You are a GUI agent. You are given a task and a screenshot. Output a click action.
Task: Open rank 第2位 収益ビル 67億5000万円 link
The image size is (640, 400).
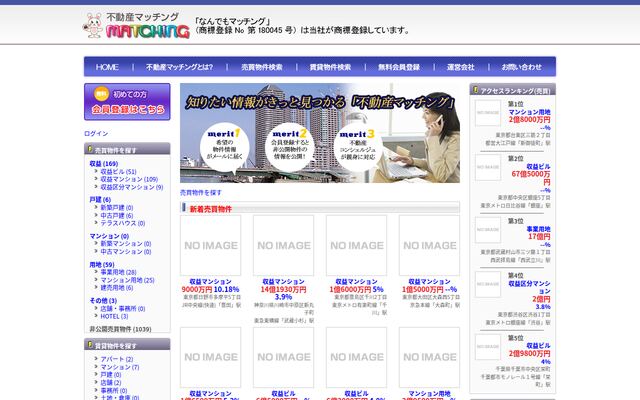click(x=538, y=167)
